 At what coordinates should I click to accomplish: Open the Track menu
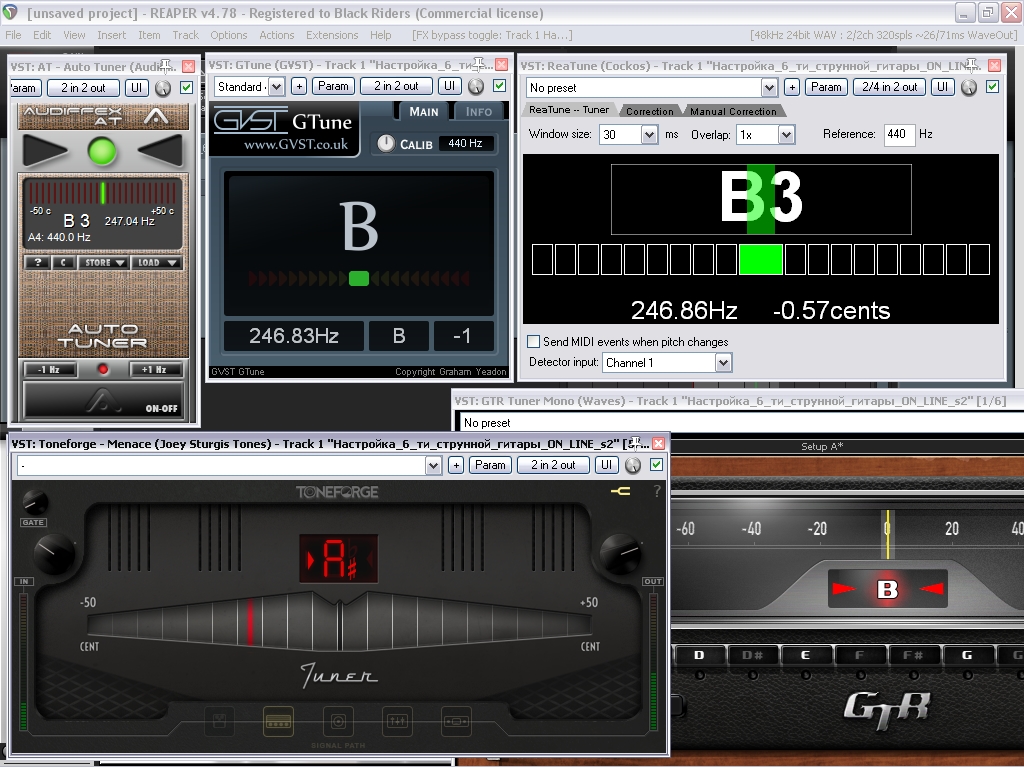tap(185, 35)
